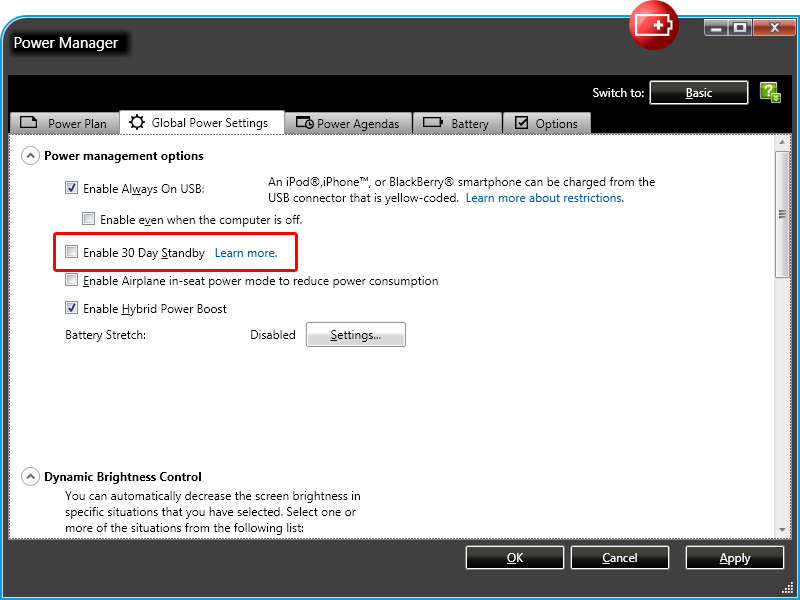Collapse Dynamic Brightness Control section
Image resolution: width=800 pixels, height=600 pixels.
(x=30, y=477)
